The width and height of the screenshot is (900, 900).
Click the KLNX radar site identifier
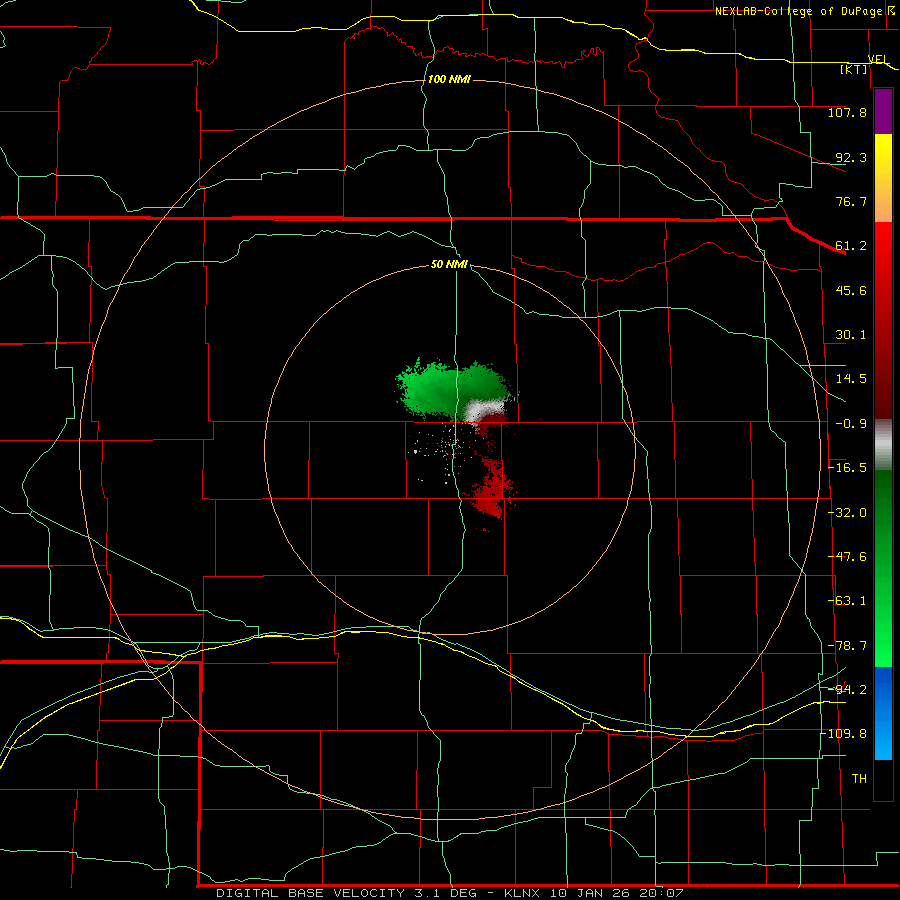522,893
